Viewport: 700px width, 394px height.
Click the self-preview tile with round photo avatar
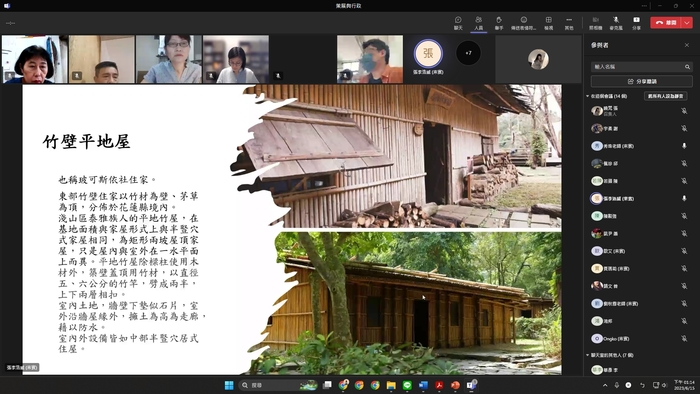[538, 59]
